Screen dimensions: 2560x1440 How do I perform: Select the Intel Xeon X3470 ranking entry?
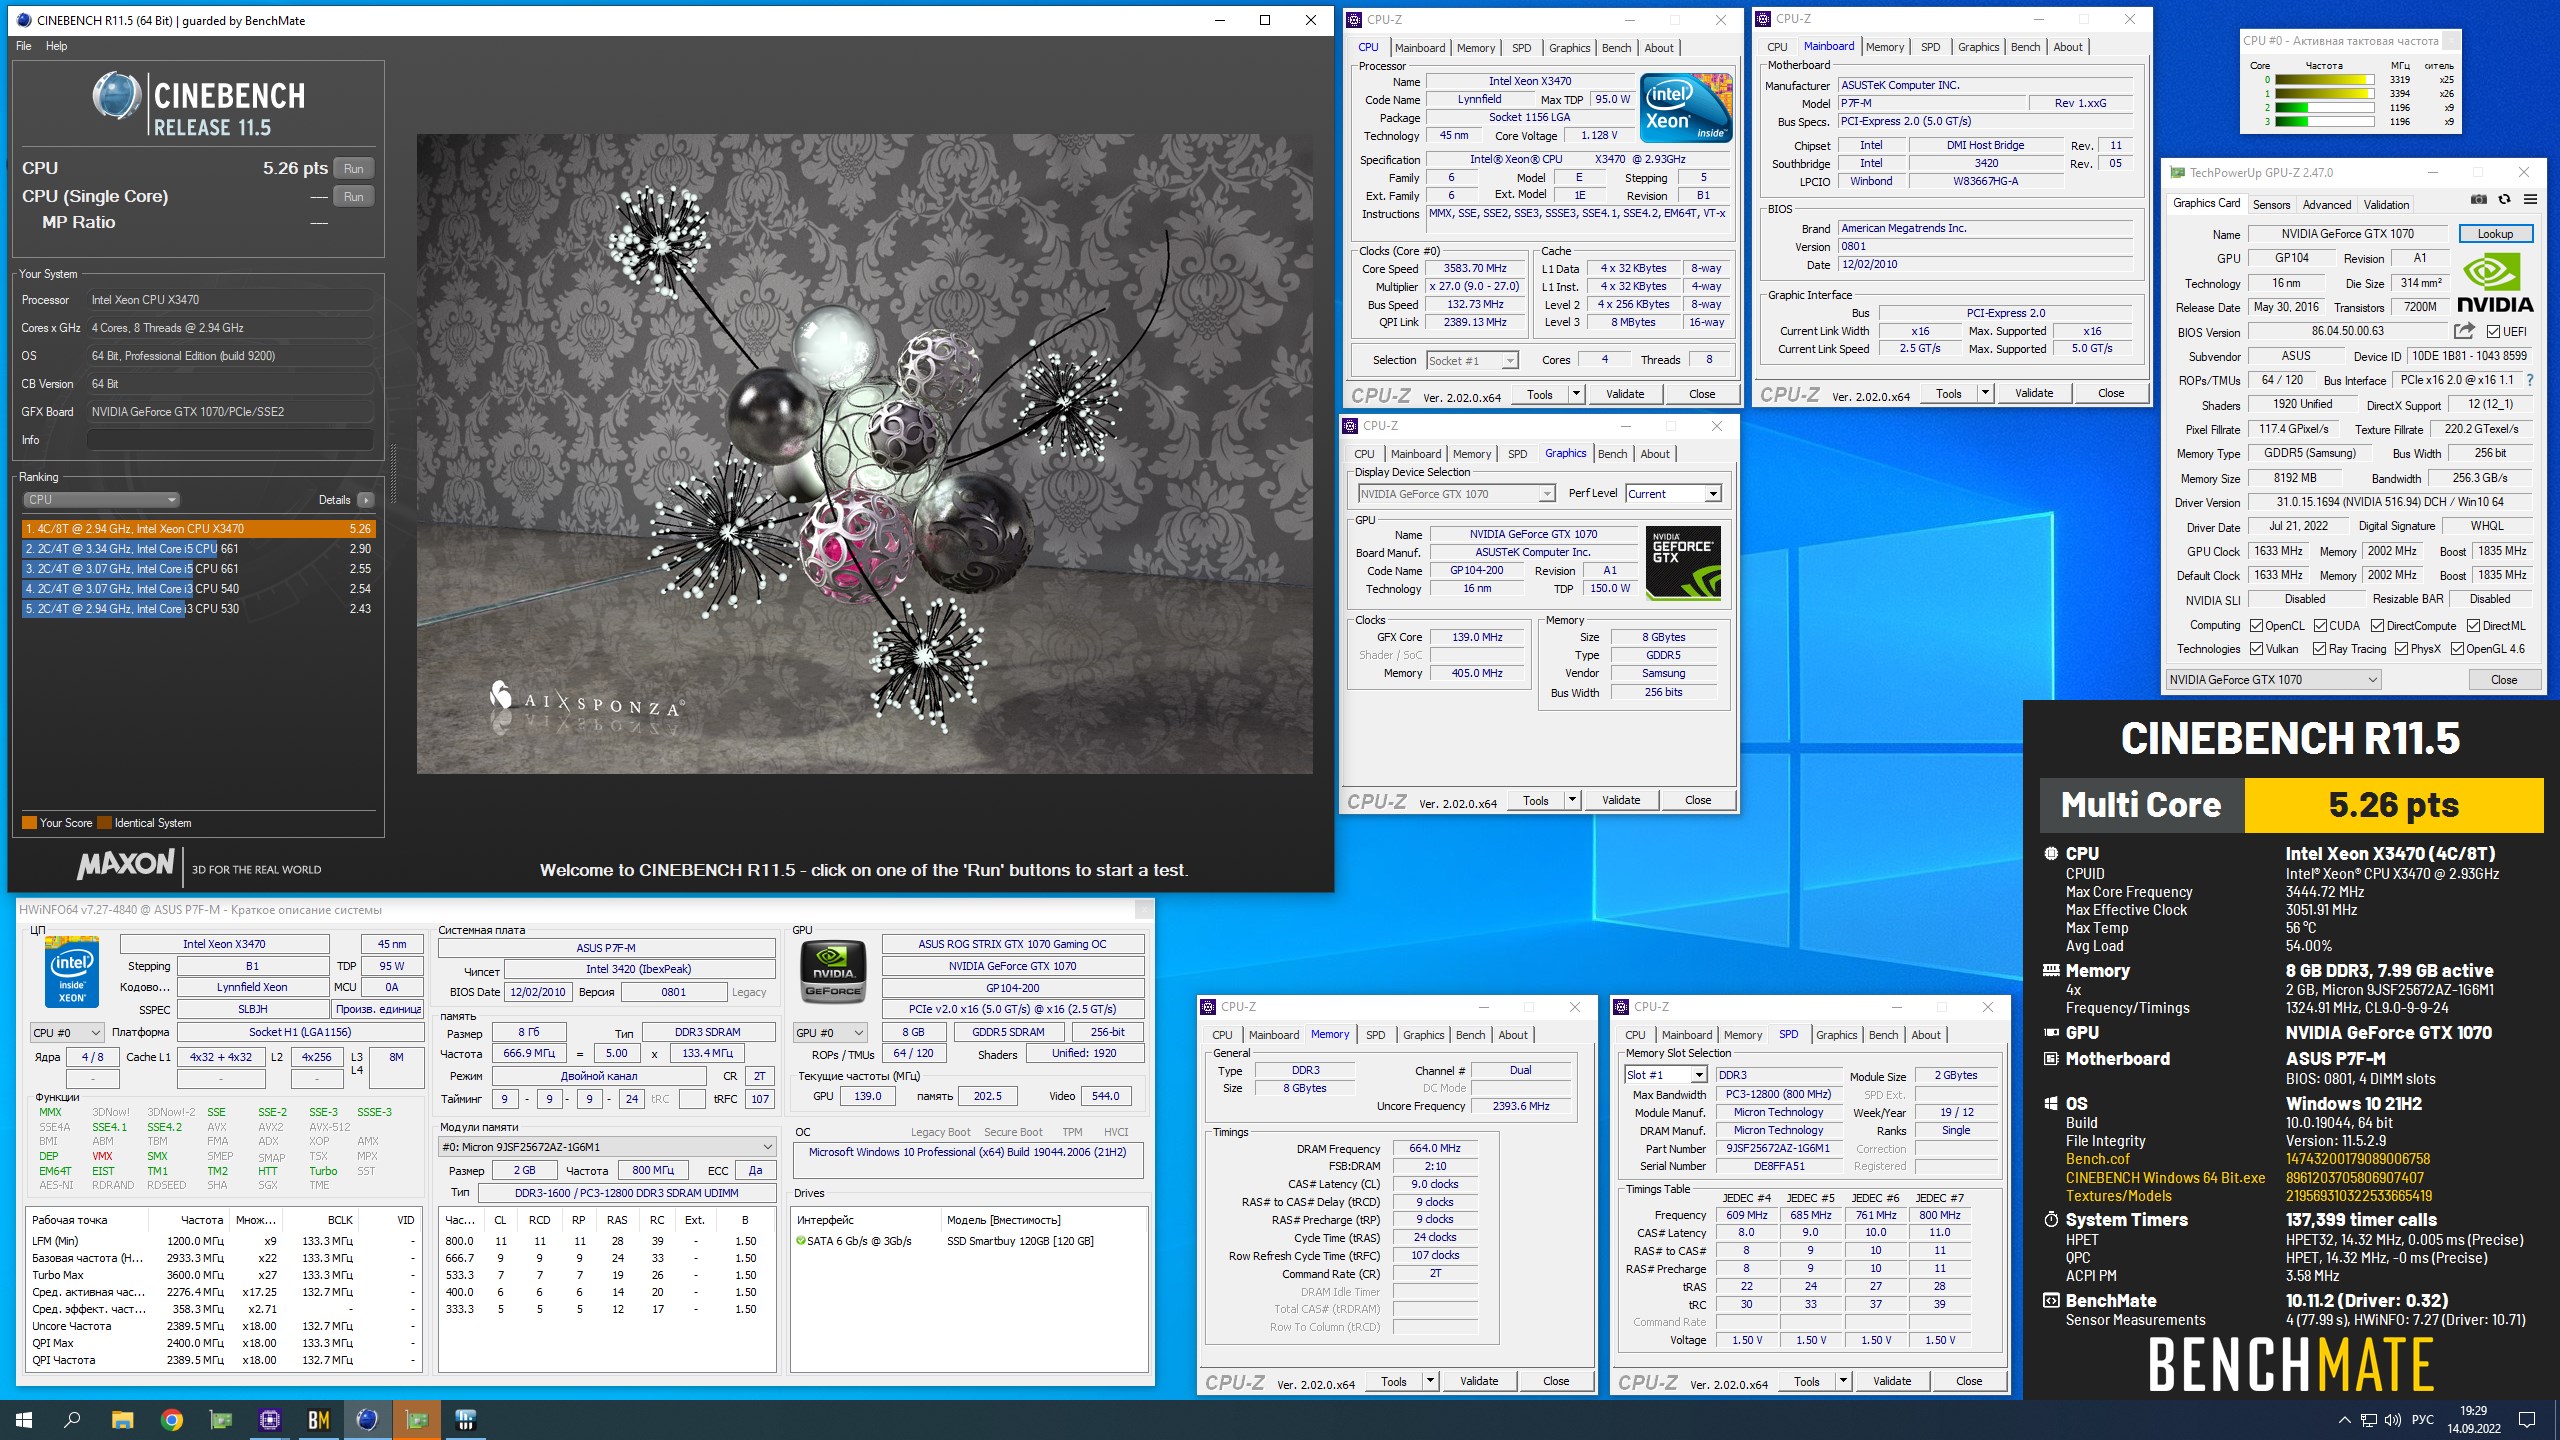click(x=198, y=529)
